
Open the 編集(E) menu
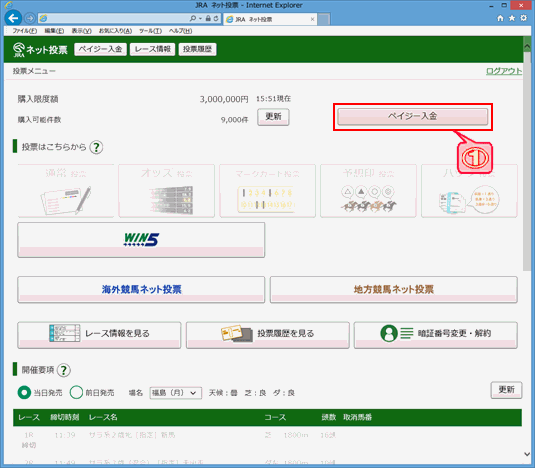click(54, 31)
